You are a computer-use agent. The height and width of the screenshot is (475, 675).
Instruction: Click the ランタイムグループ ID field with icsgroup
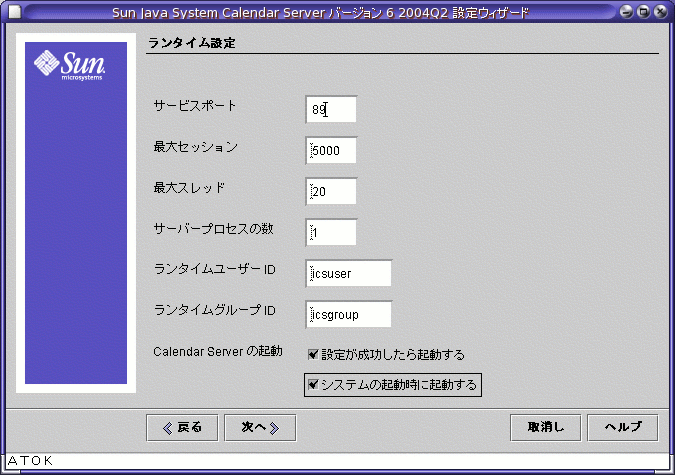[349, 314]
